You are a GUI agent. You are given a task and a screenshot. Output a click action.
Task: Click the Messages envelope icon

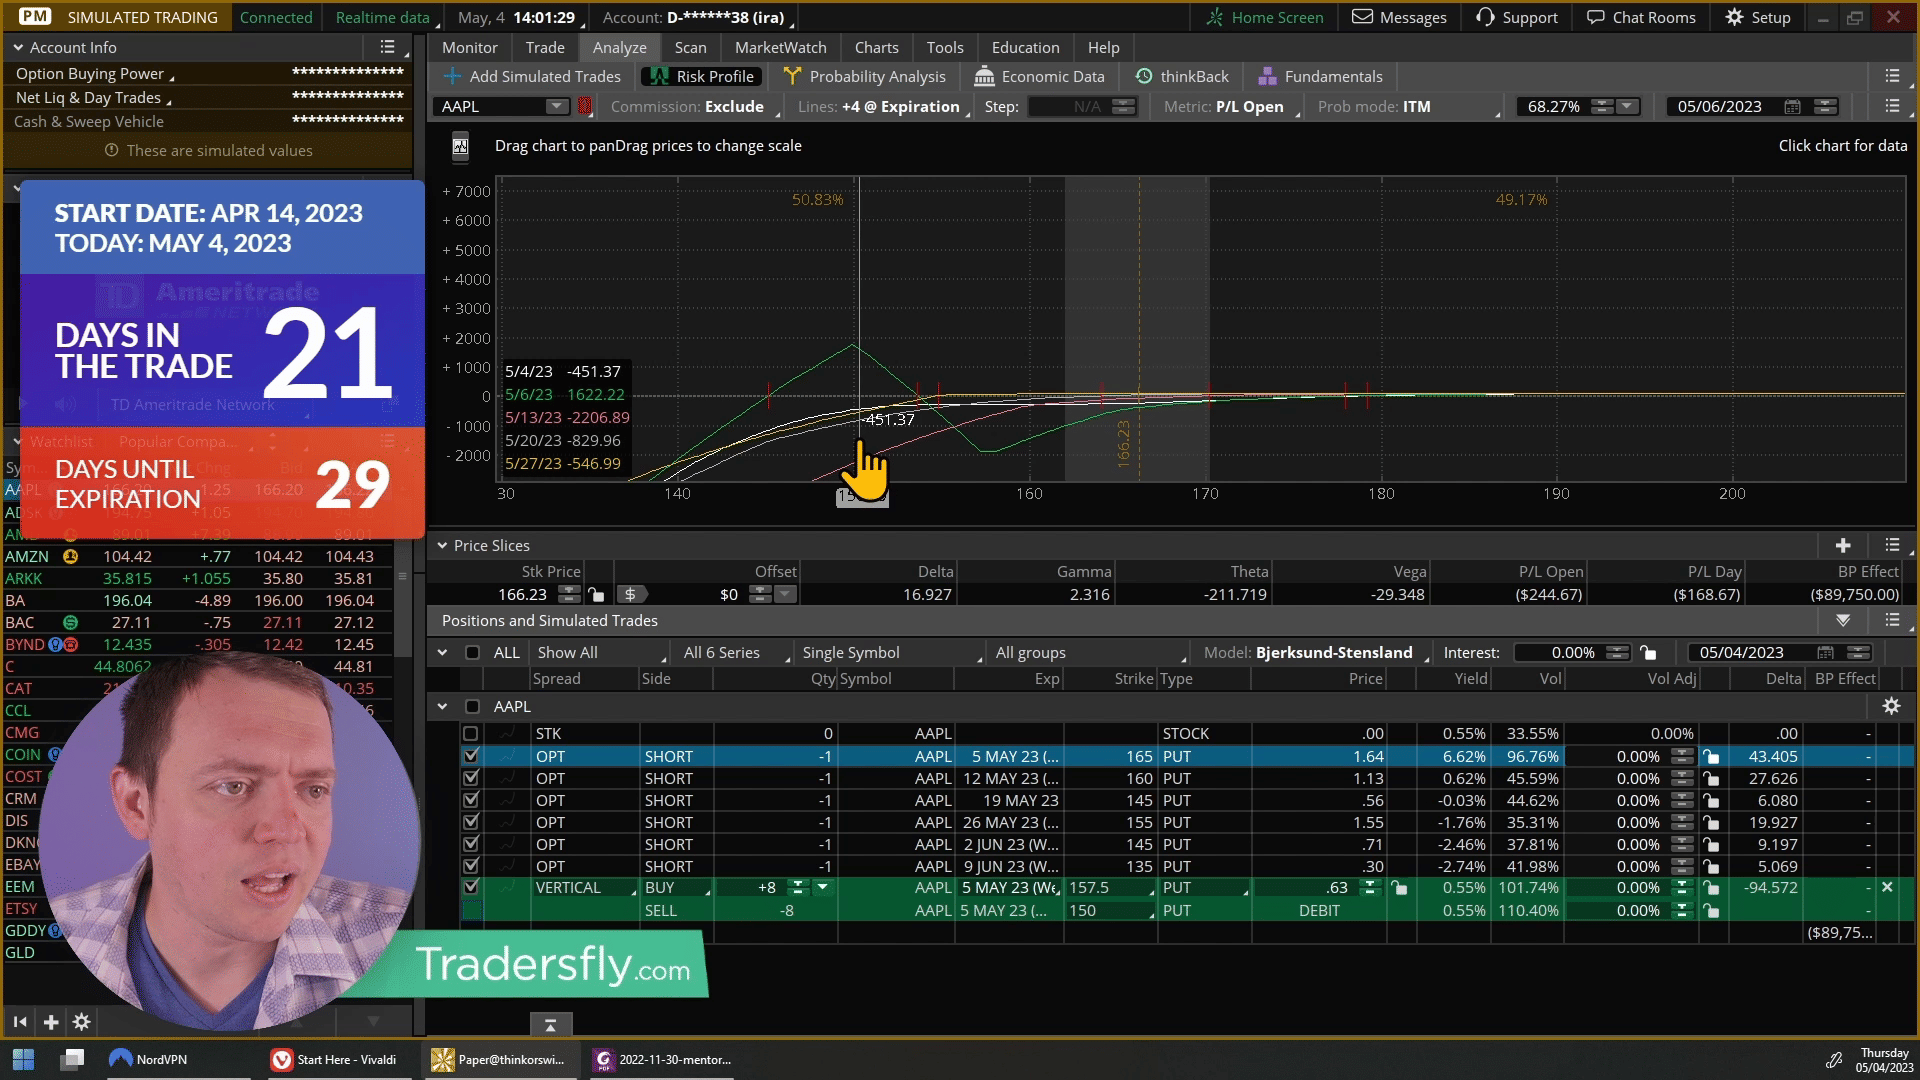(1362, 17)
